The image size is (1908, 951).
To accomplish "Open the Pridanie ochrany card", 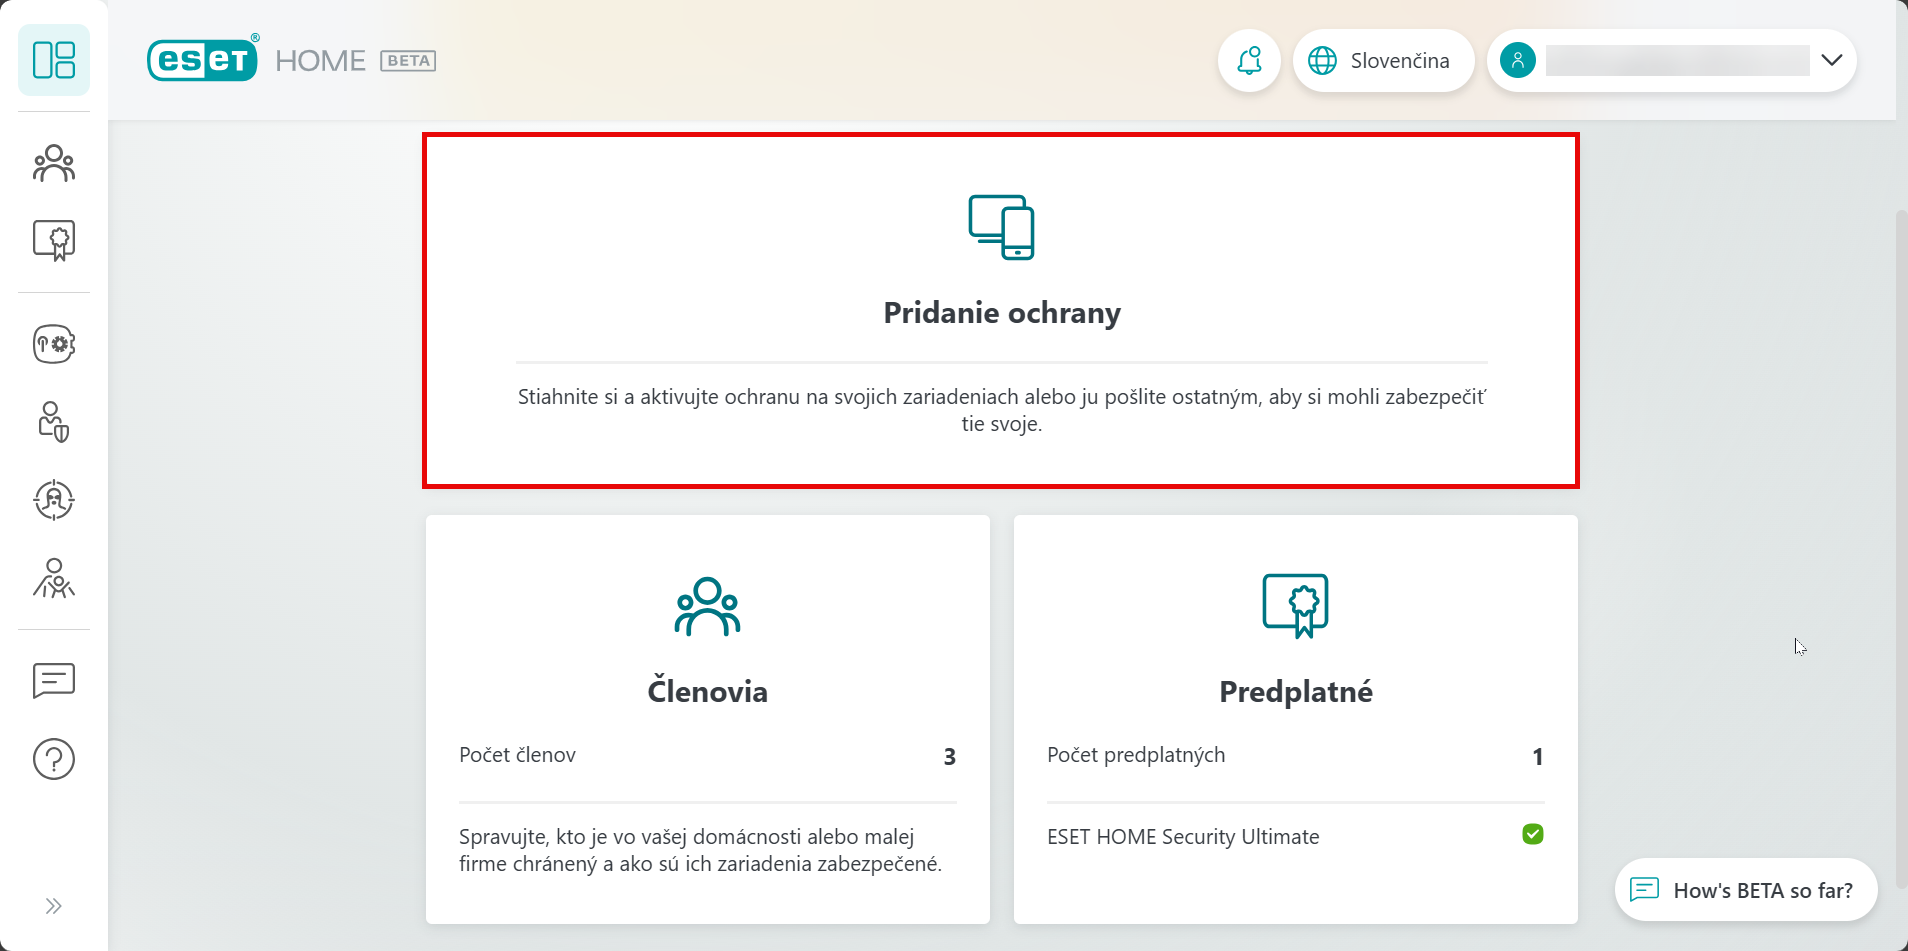I will 1001,311.
